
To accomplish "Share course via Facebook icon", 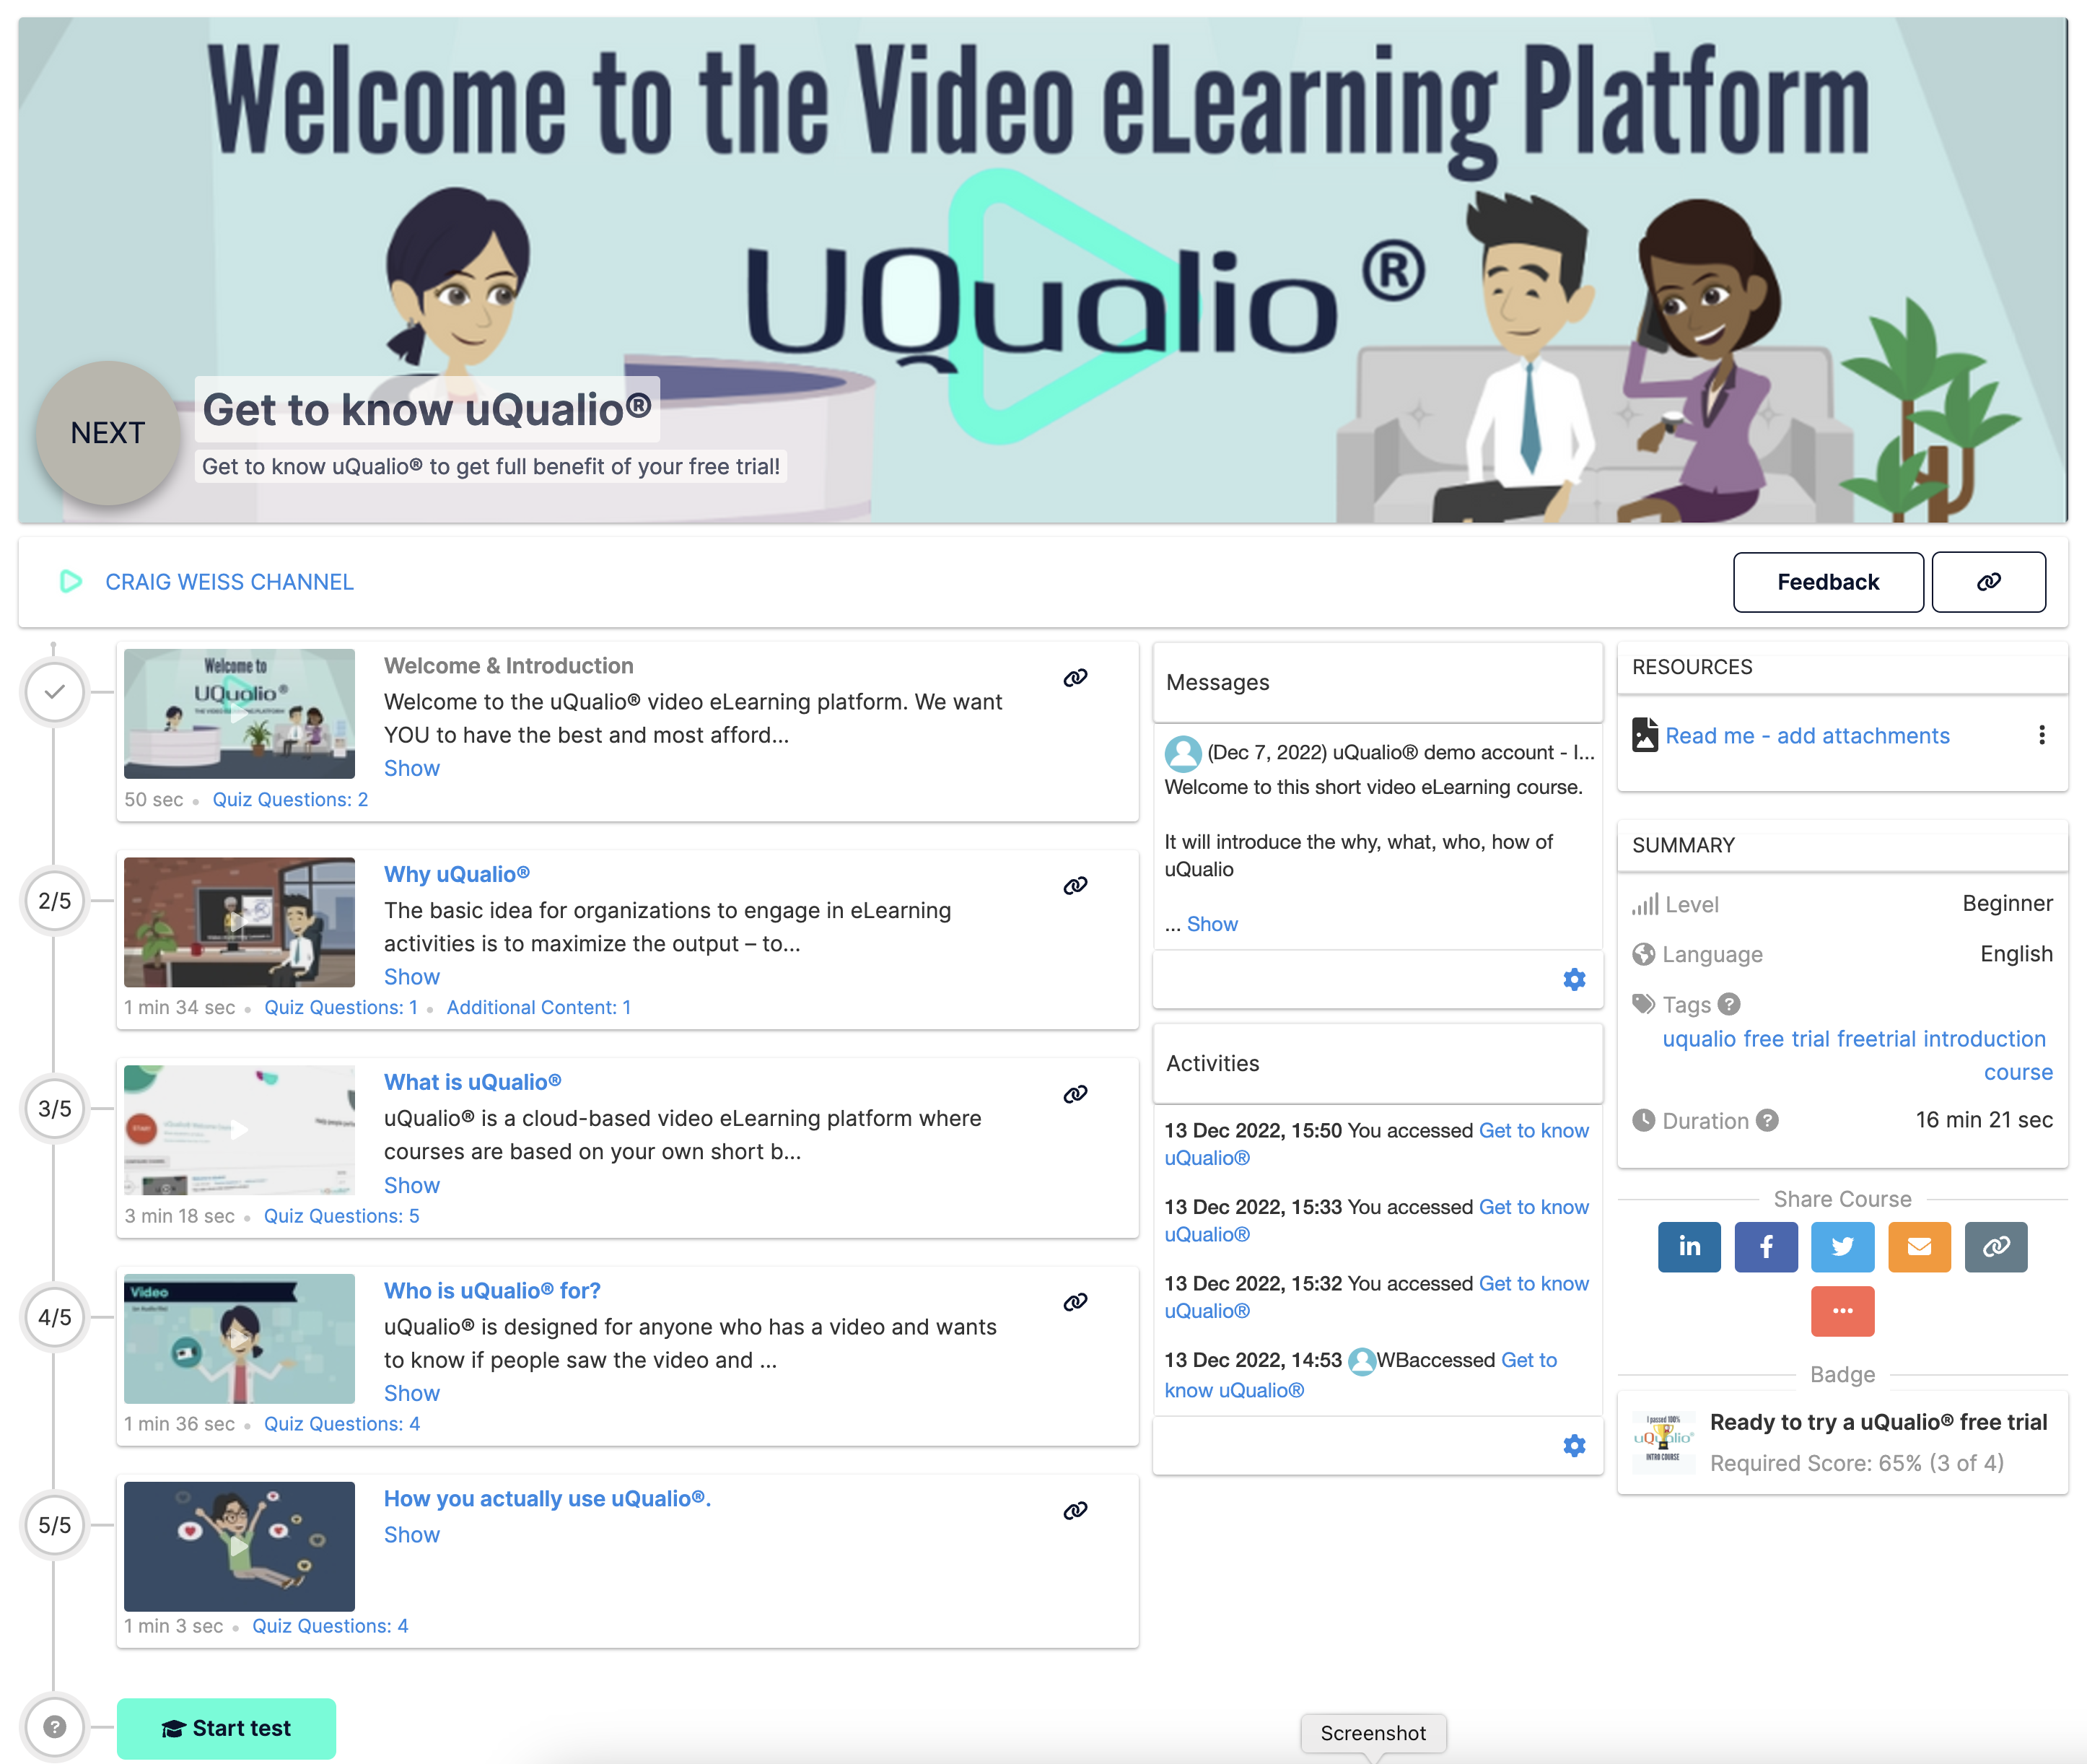I will tap(1765, 1246).
